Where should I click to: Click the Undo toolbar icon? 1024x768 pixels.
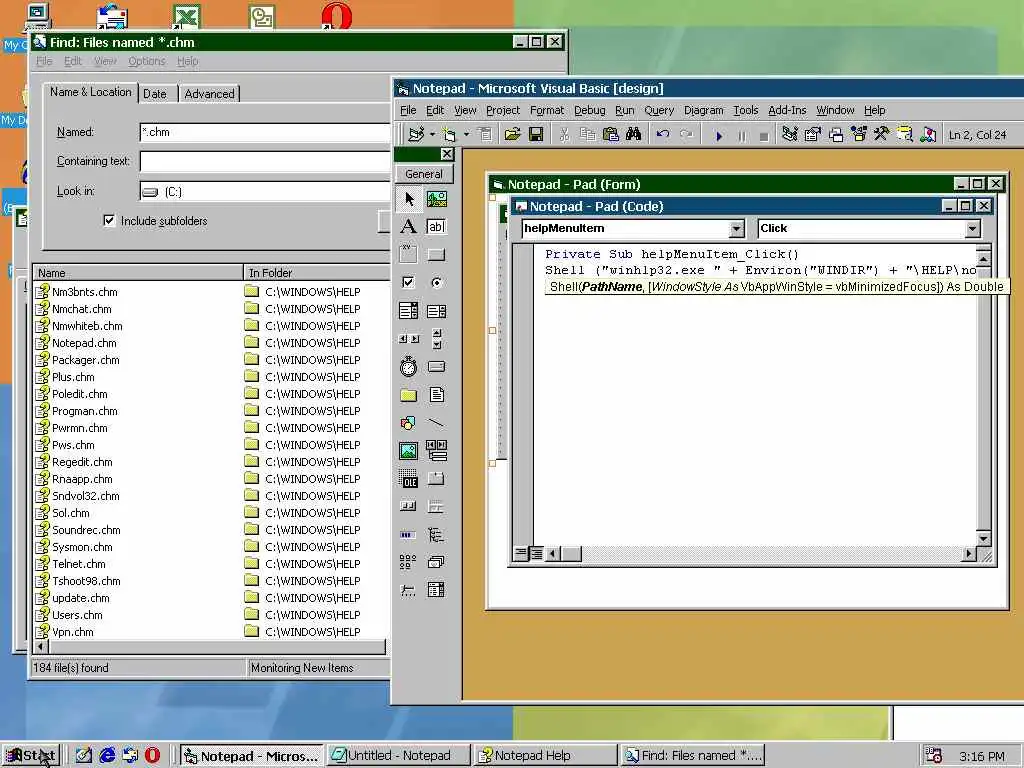tap(663, 135)
